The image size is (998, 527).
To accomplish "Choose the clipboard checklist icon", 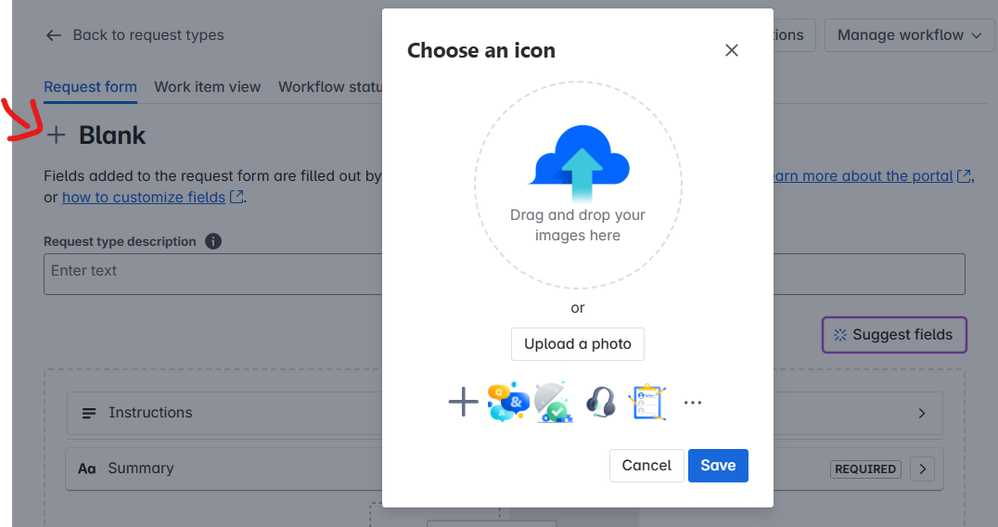I will (x=647, y=402).
